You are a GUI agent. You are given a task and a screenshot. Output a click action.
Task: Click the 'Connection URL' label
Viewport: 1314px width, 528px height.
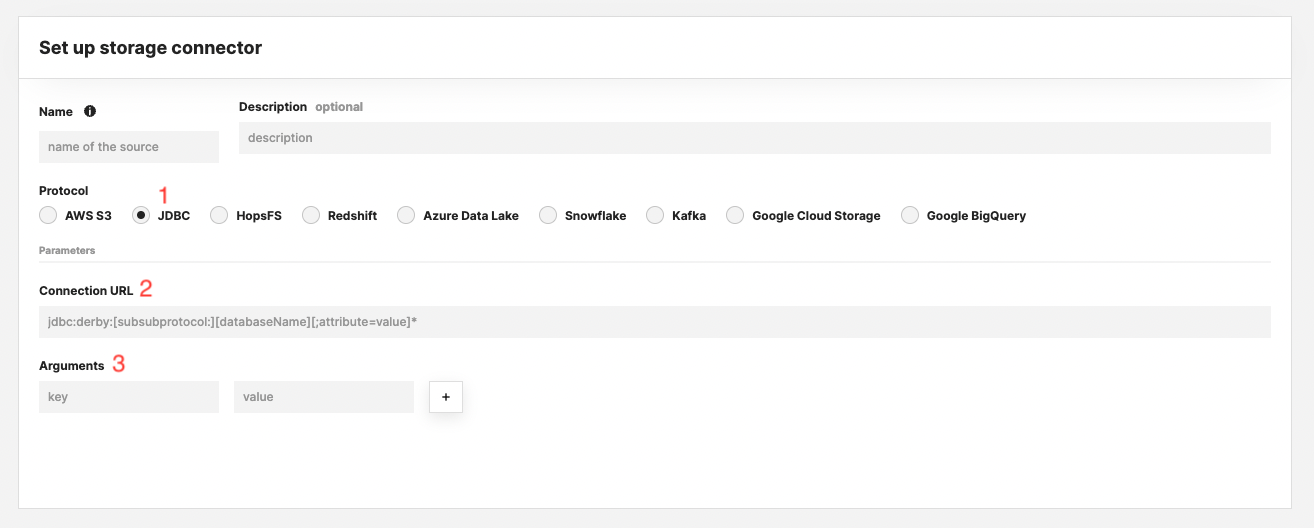(x=86, y=291)
